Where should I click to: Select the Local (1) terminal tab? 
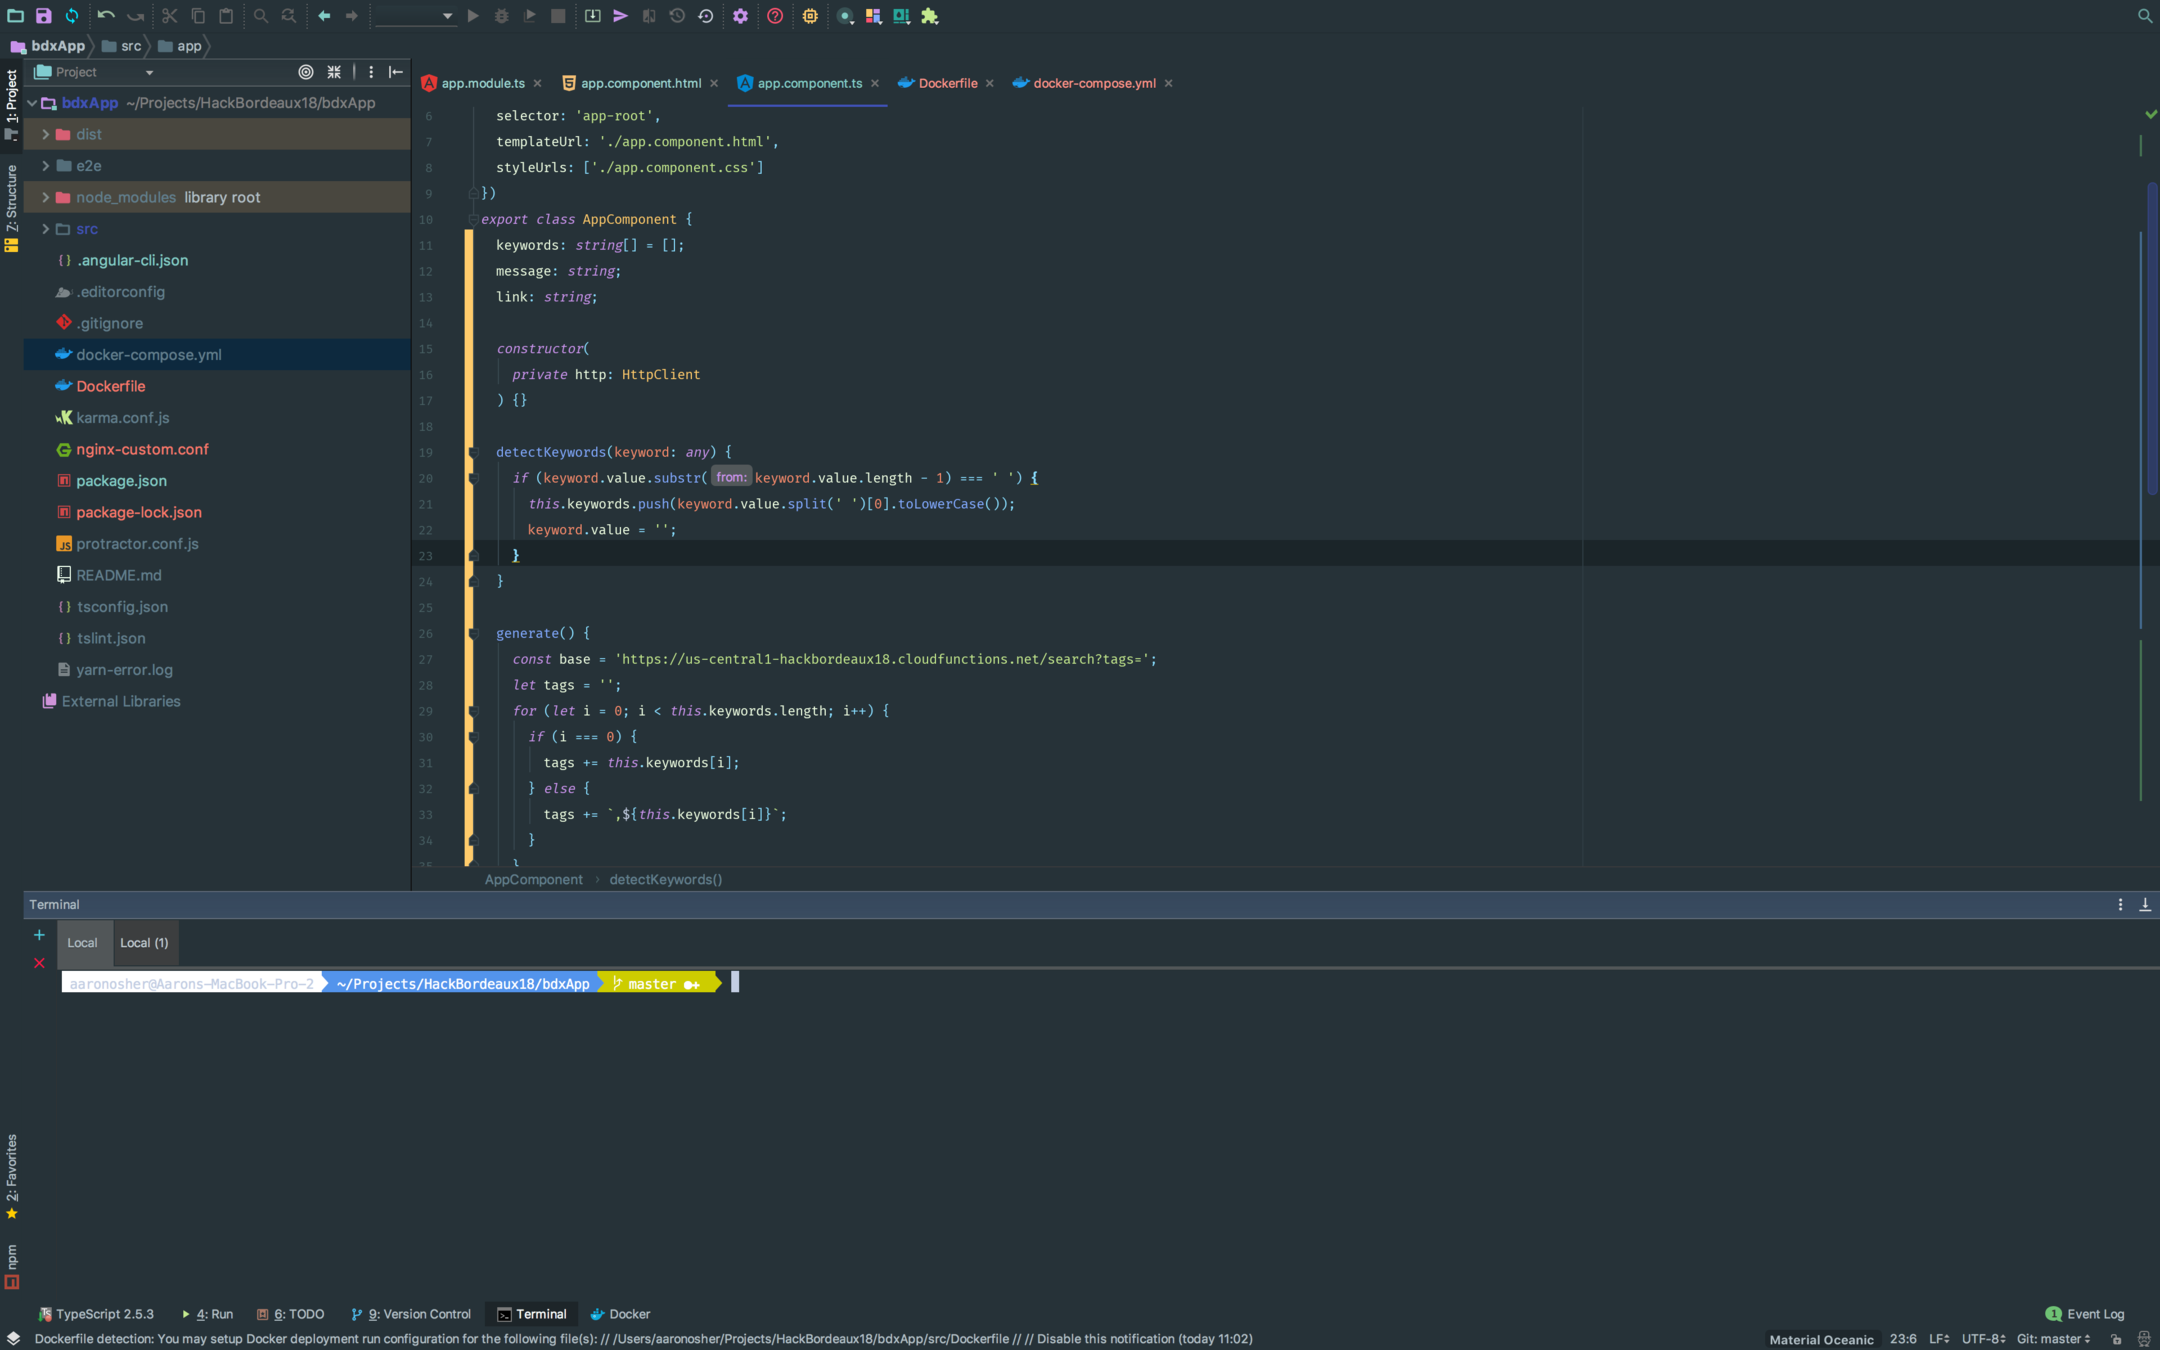coord(144,943)
